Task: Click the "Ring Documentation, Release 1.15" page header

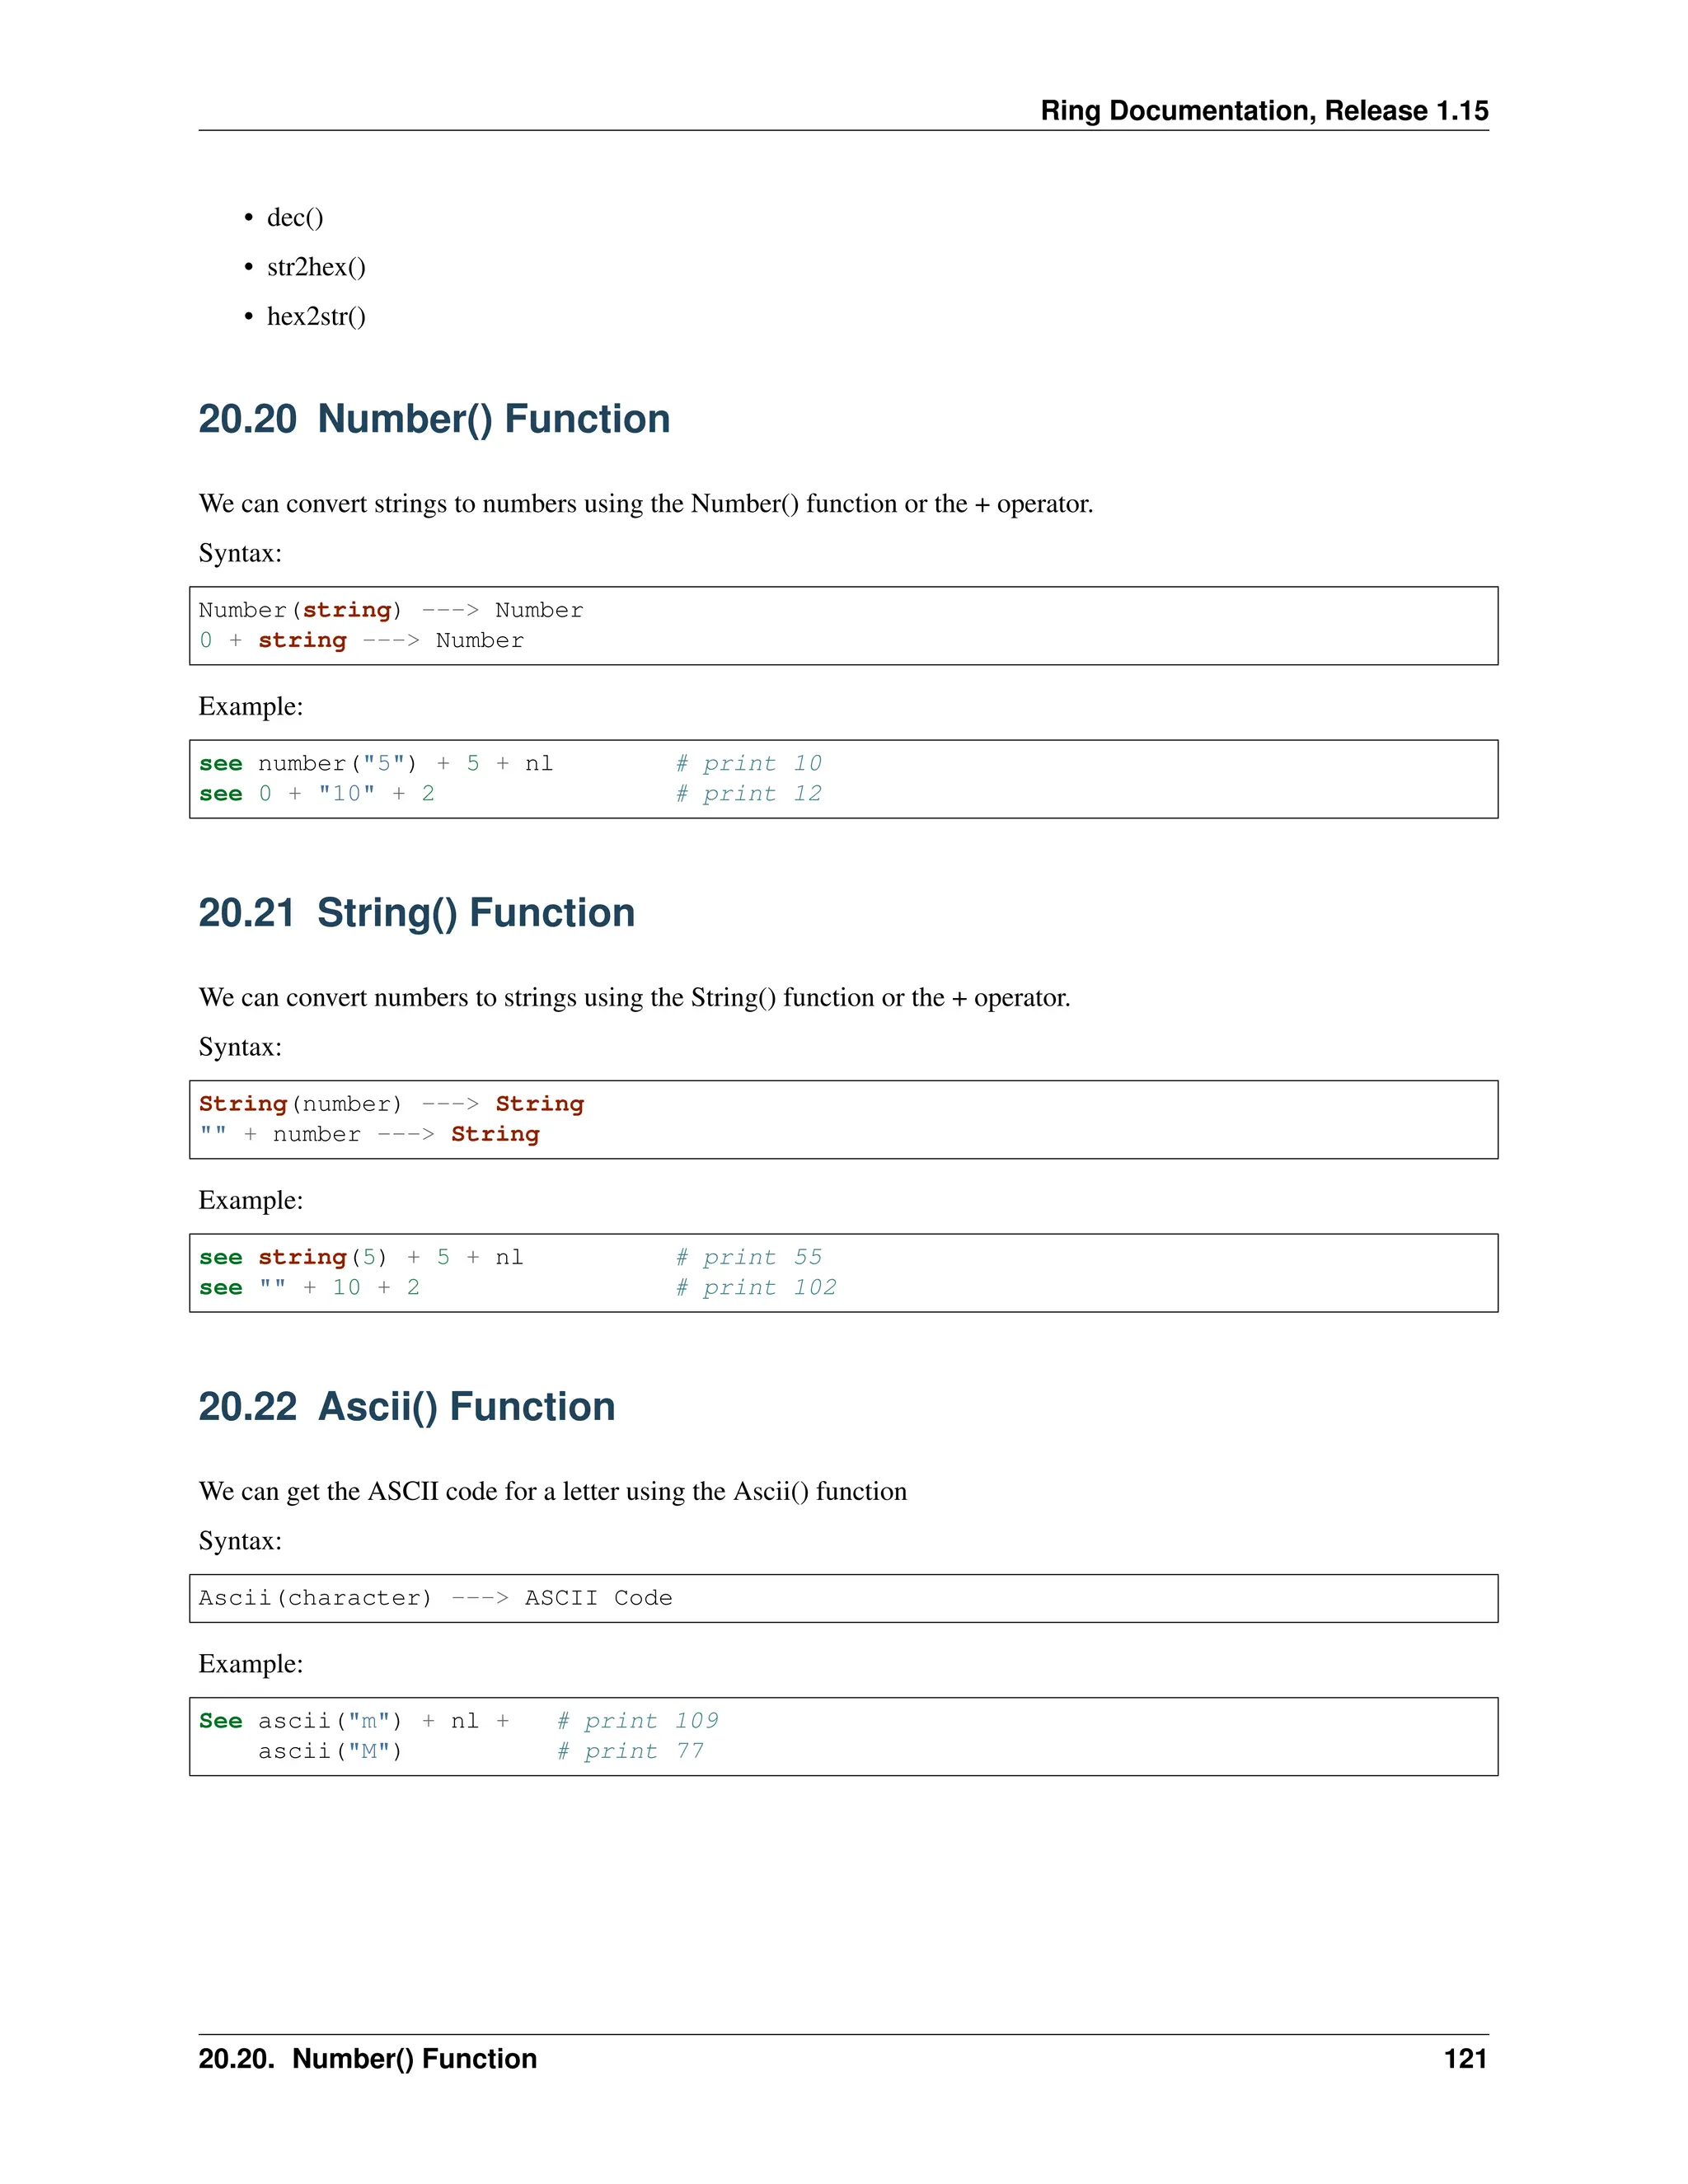Action: [x=1264, y=110]
